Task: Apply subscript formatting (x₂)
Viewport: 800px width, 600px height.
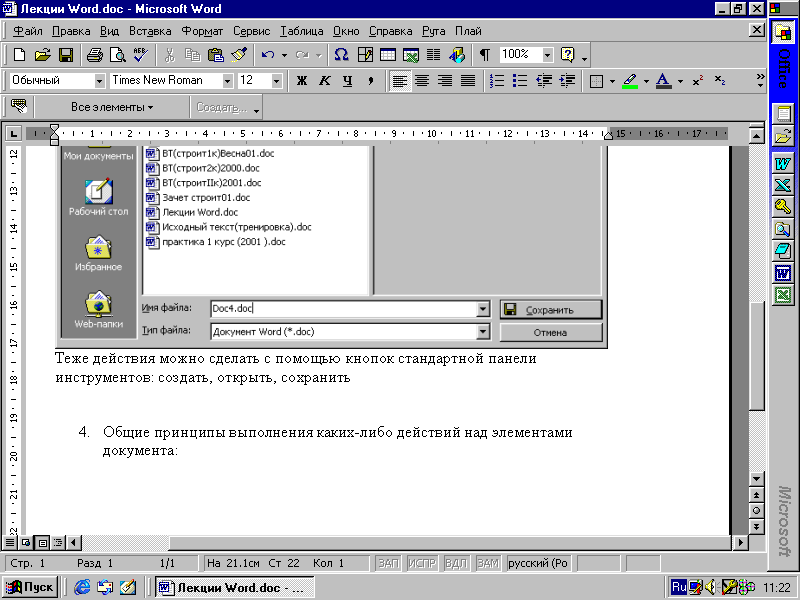Action: point(720,81)
